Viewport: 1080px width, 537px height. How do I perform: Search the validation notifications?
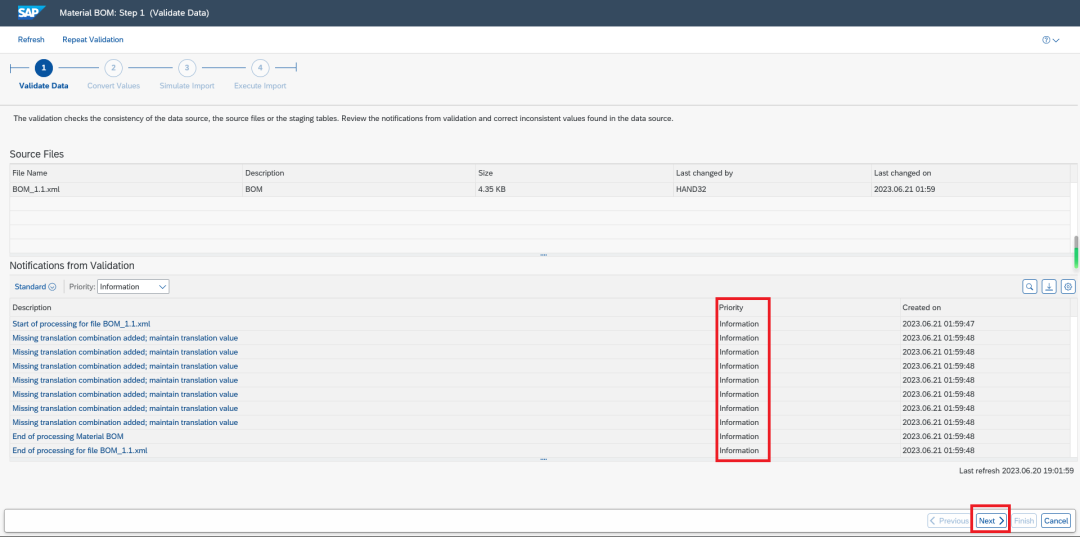click(x=1029, y=286)
